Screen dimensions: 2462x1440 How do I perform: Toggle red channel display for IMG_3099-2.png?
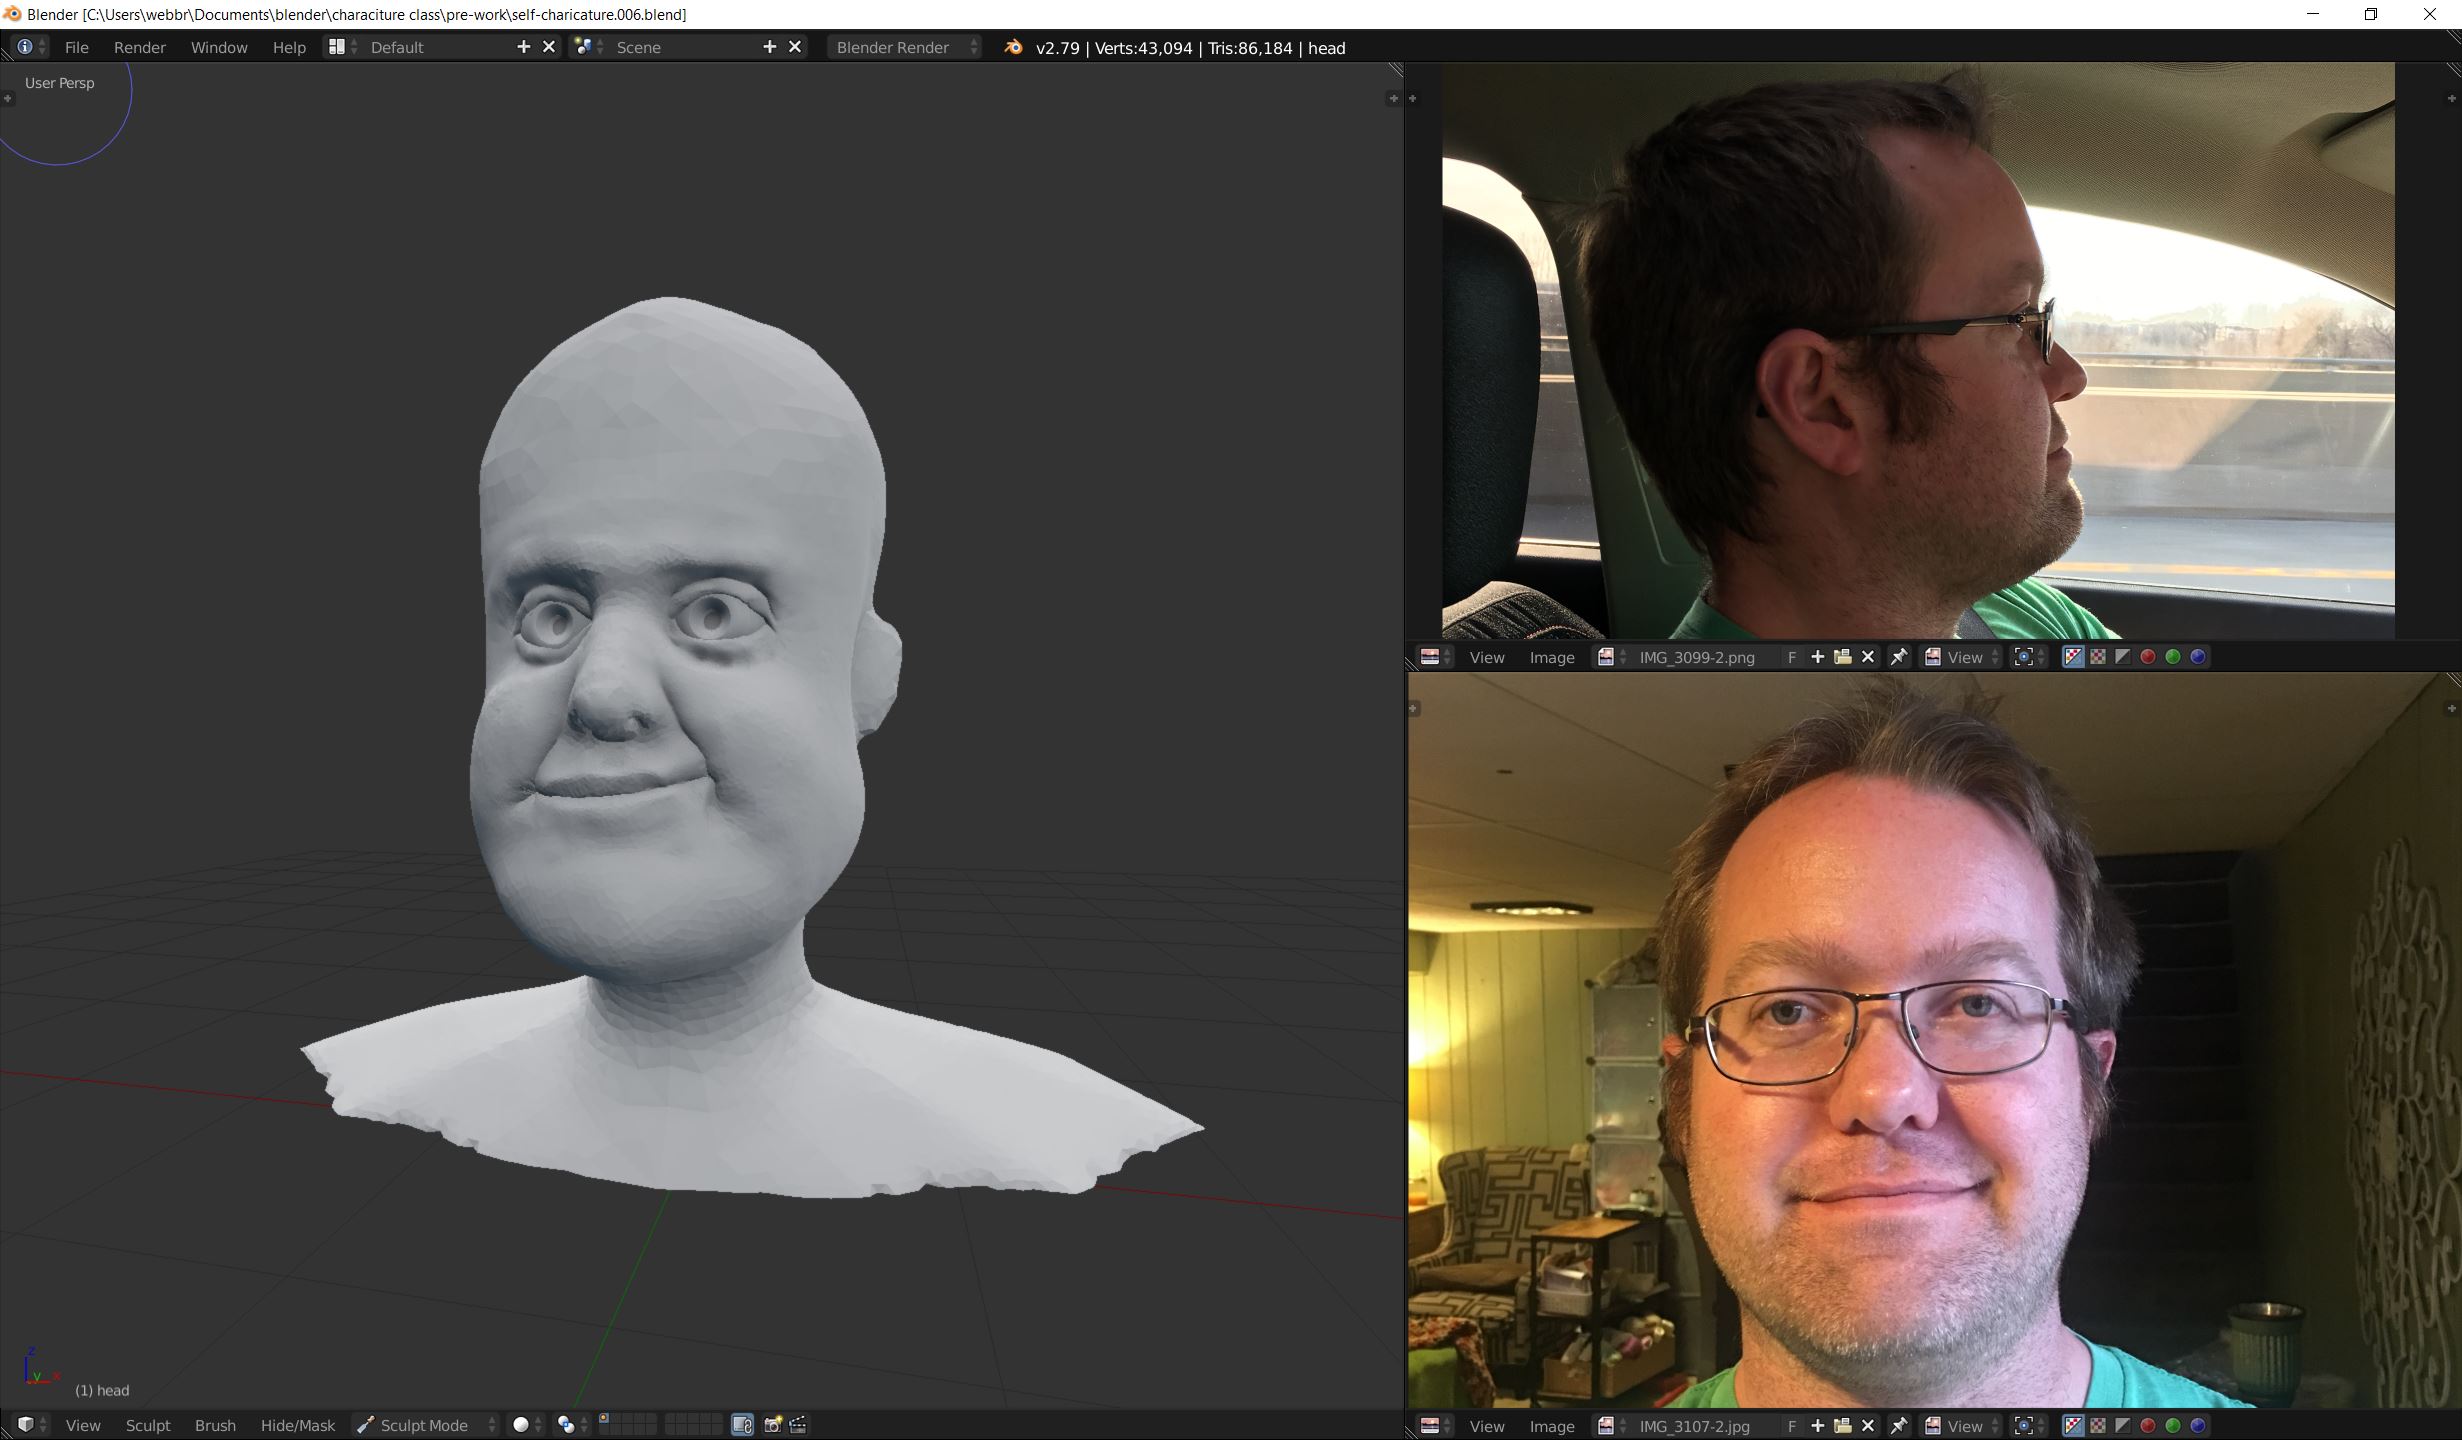(x=2148, y=657)
